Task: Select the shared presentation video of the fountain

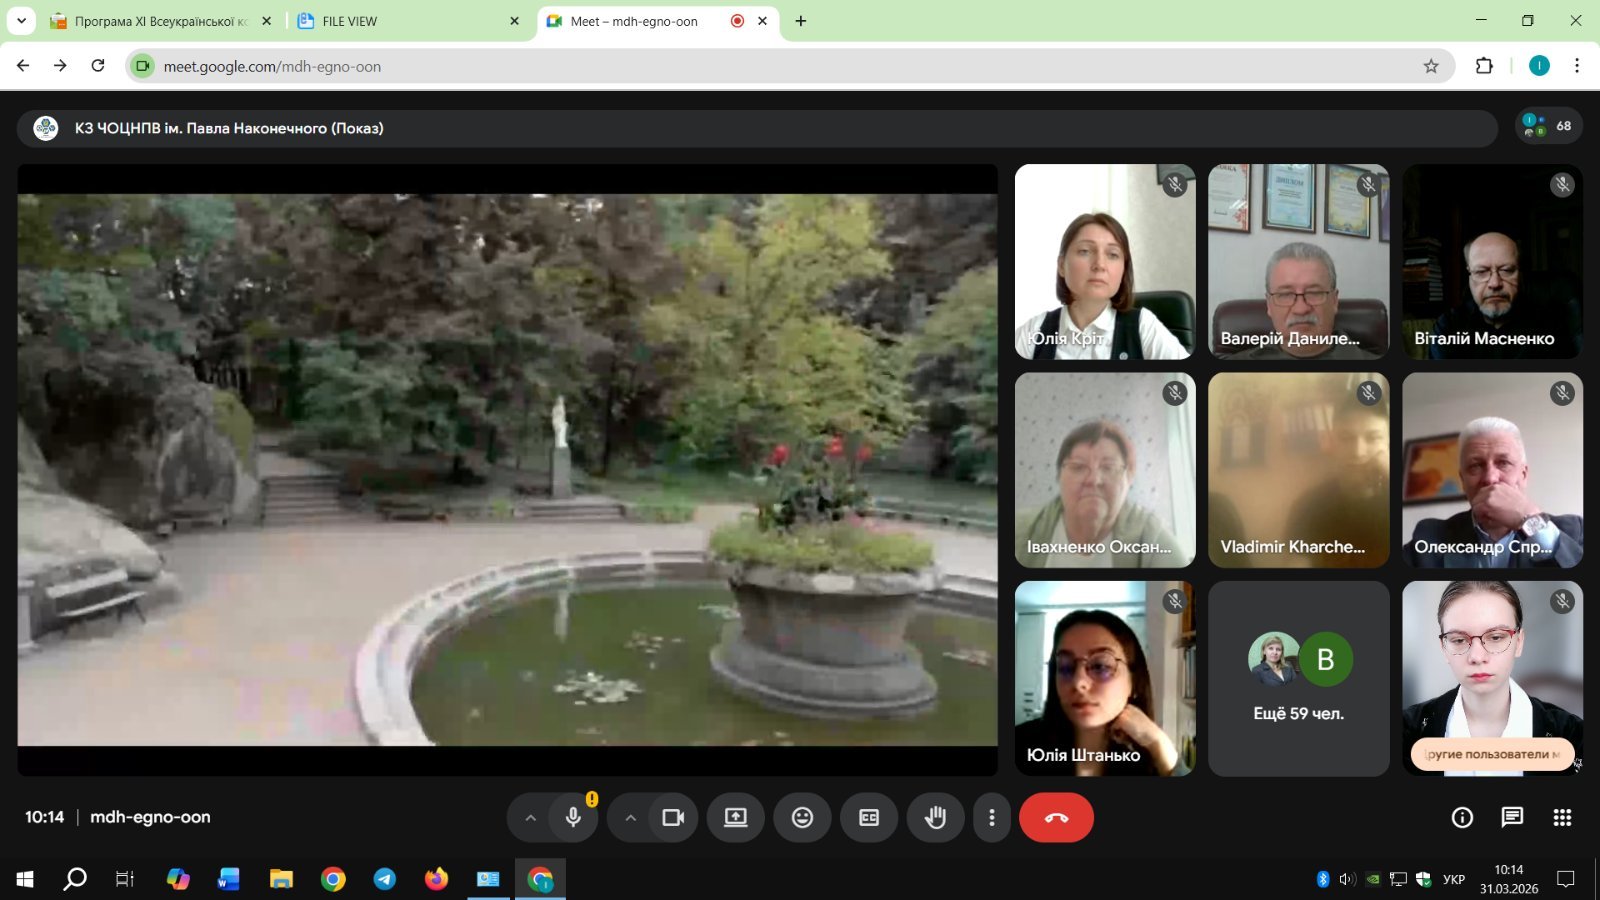Action: click(507, 470)
